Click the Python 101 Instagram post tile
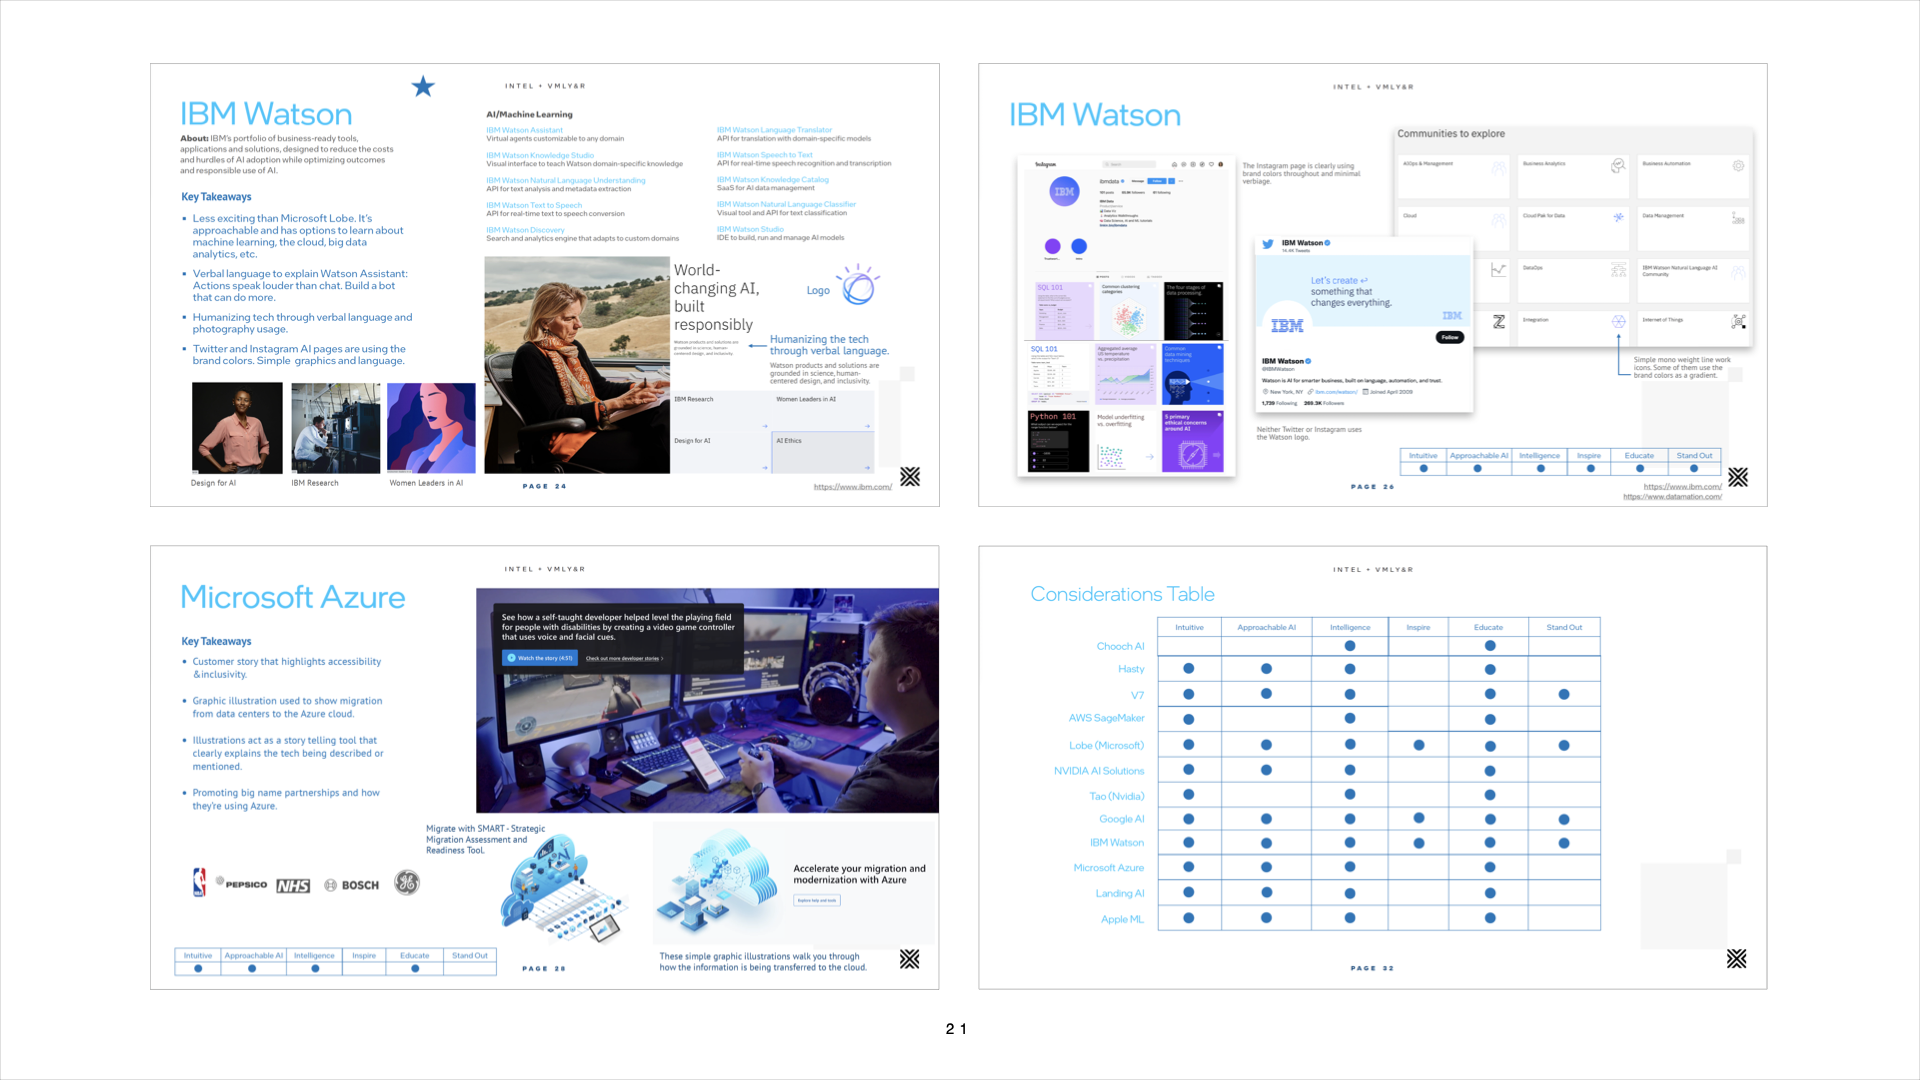 click(1058, 441)
